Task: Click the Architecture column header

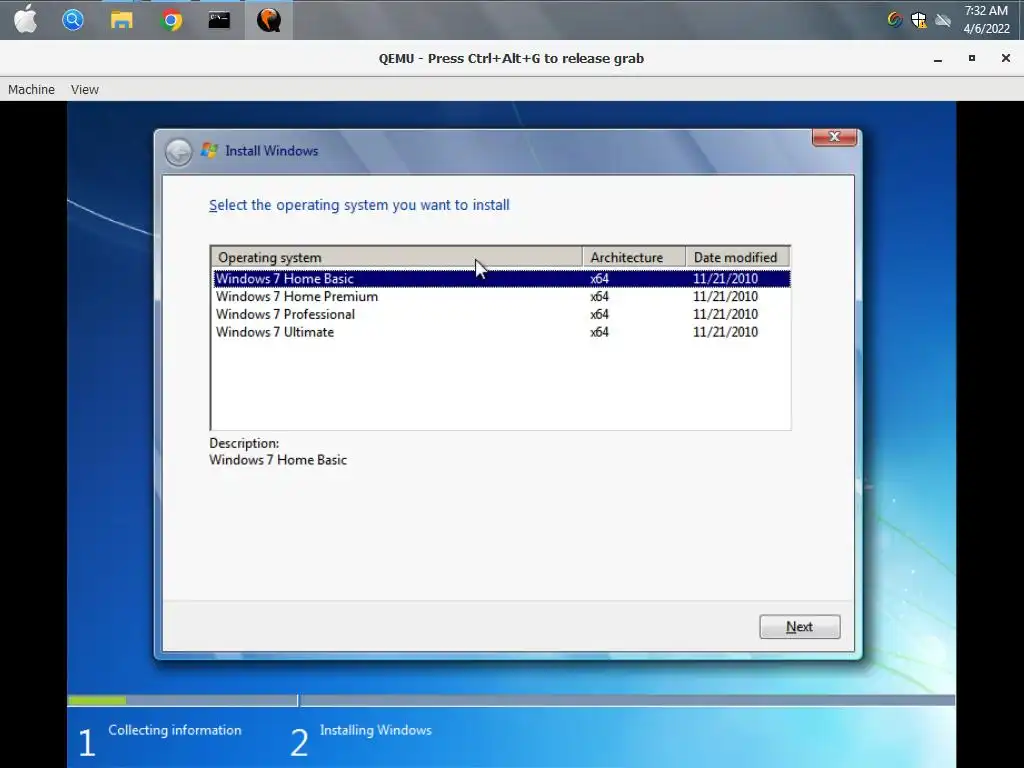Action: (x=633, y=257)
